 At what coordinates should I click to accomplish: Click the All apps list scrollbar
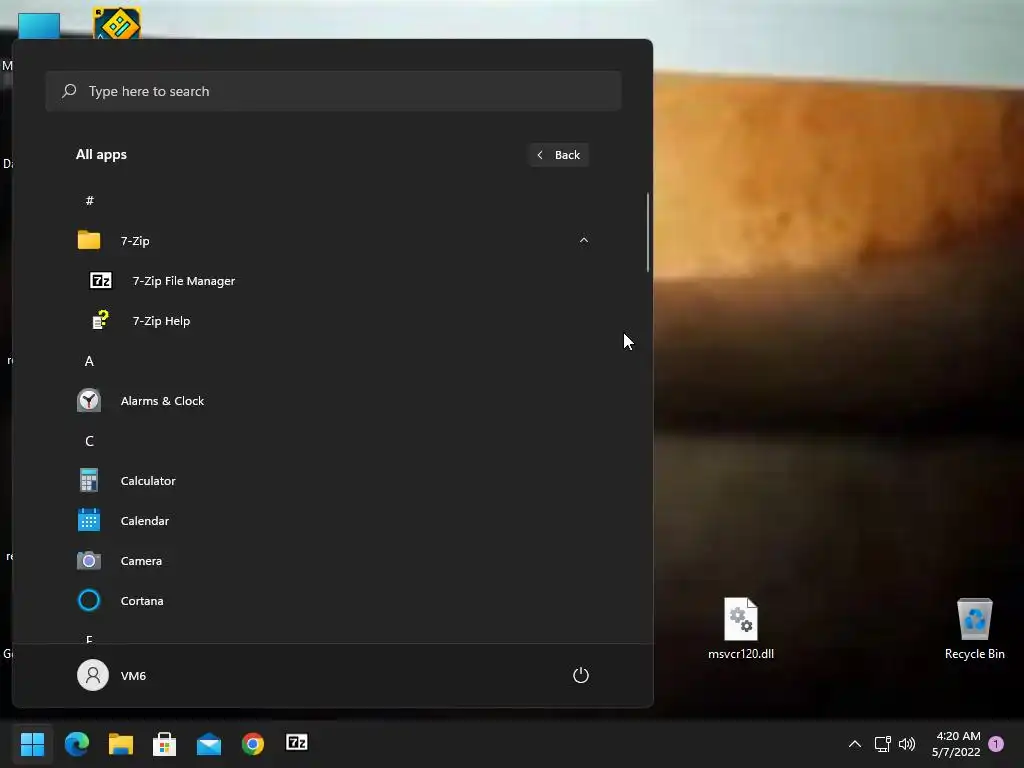tap(648, 232)
